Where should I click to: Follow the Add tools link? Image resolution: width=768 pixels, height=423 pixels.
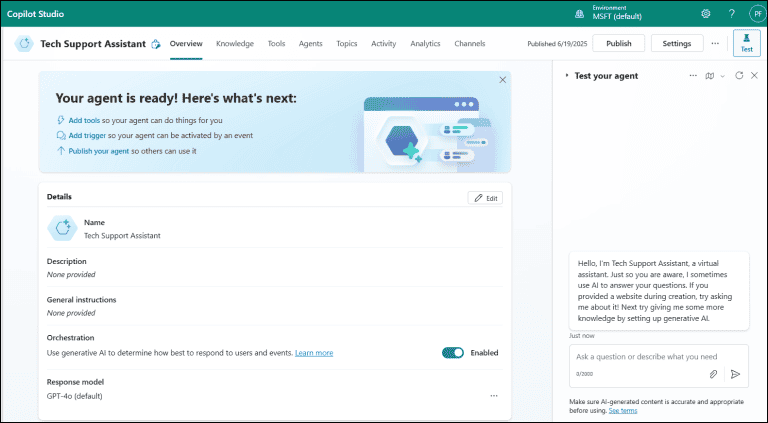86,120
